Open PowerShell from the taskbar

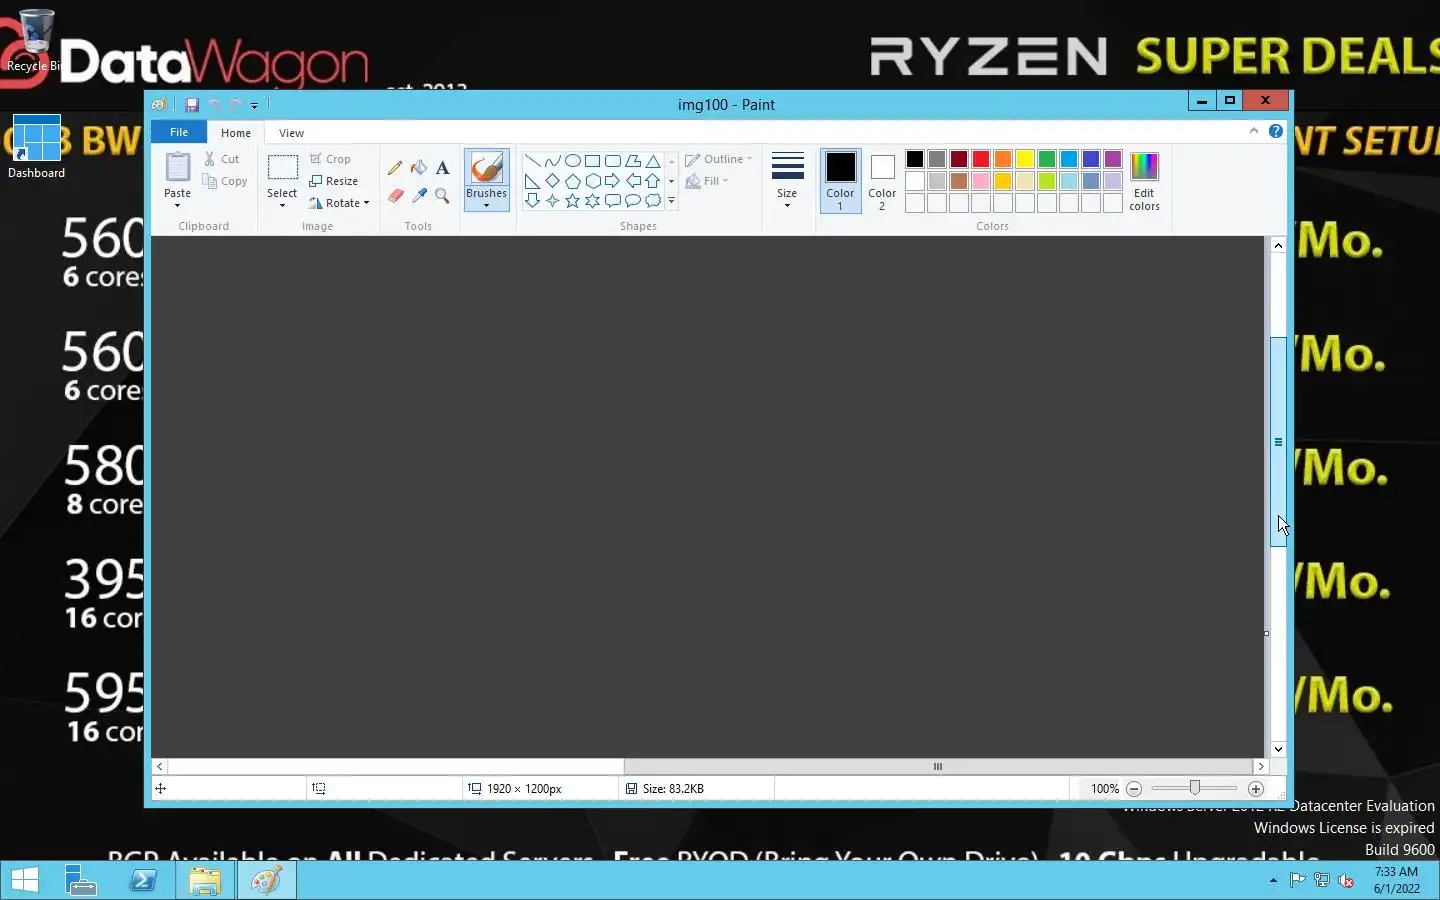(x=143, y=880)
